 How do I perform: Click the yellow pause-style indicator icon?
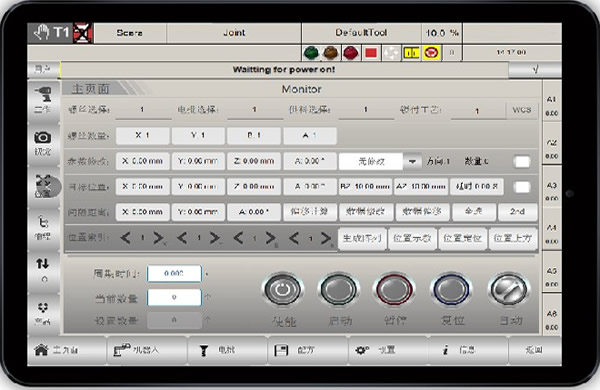(x=411, y=53)
